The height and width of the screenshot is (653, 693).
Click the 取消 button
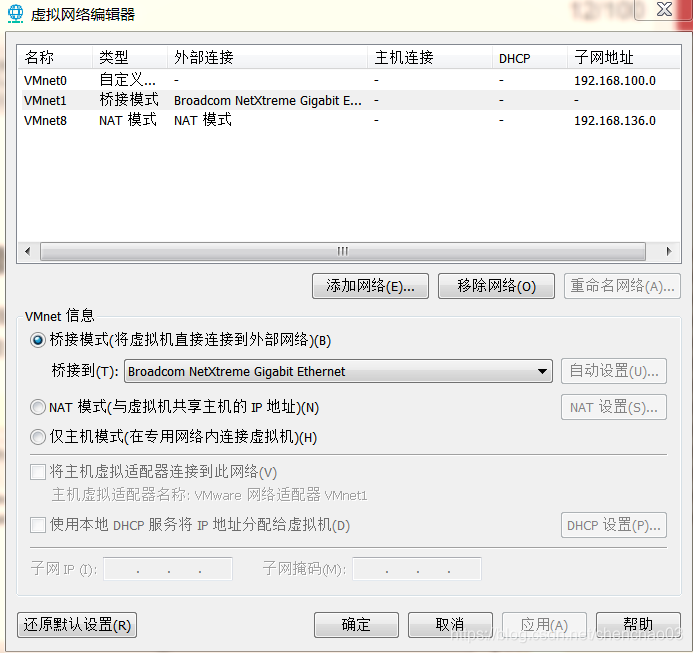point(450,625)
